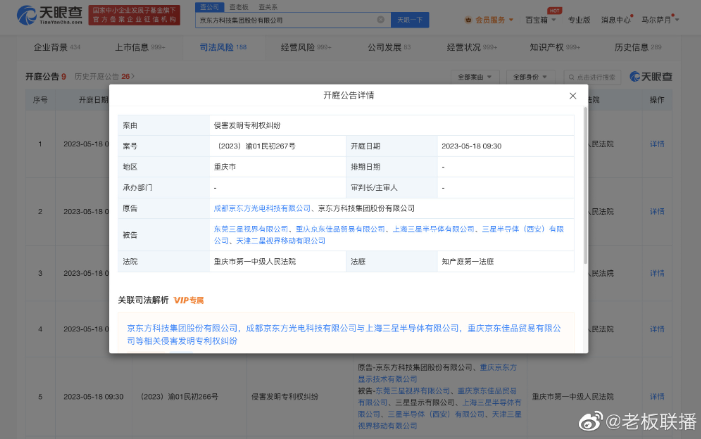Open 历史开庭公告 26 link
The image size is (701, 439).
coord(104,76)
